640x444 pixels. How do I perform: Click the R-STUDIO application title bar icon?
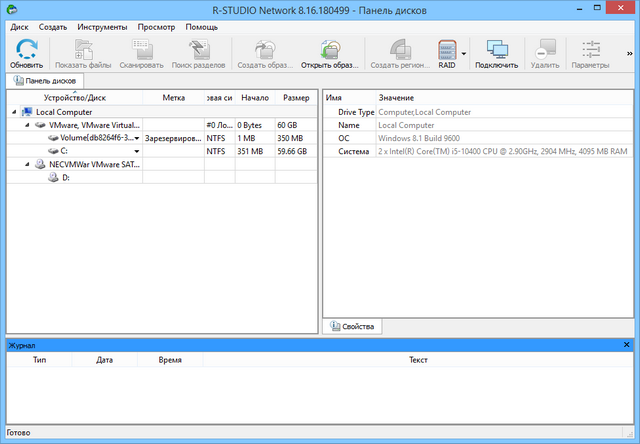pyautogui.click(x=13, y=9)
